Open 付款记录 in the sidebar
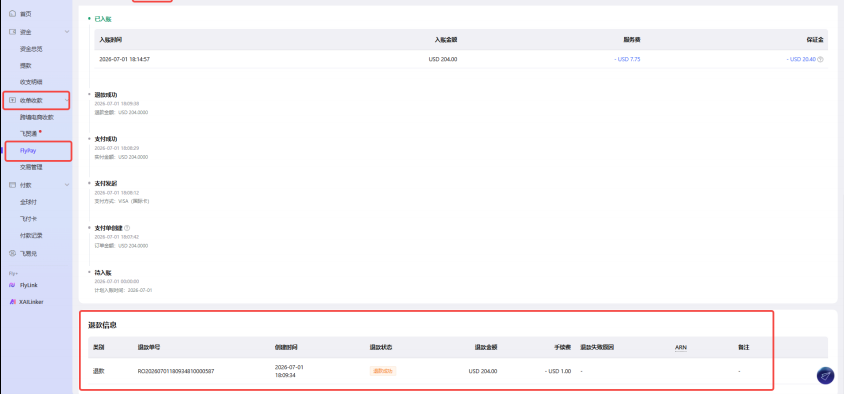 pyautogui.click(x=31, y=235)
